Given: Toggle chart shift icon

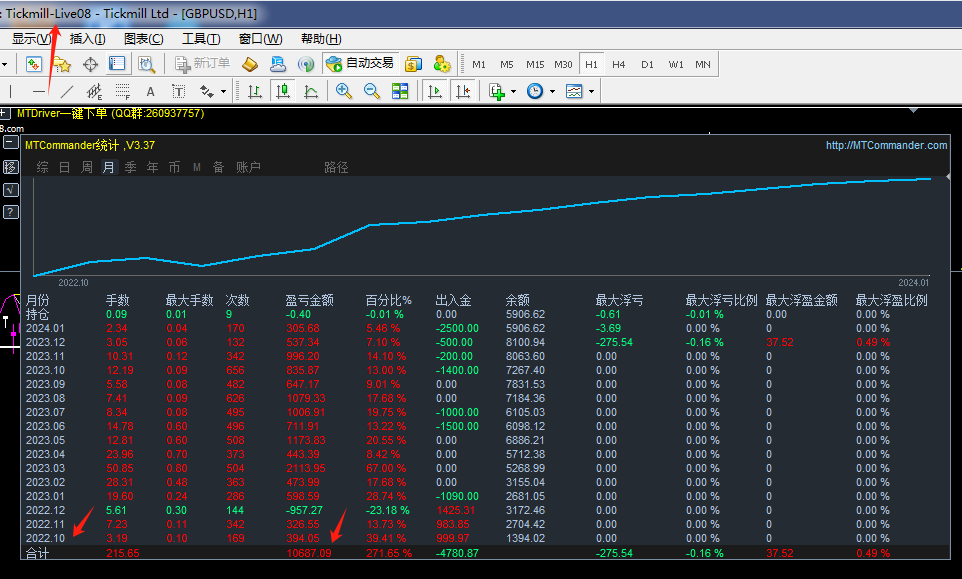Looking at the screenshot, I should [x=463, y=92].
